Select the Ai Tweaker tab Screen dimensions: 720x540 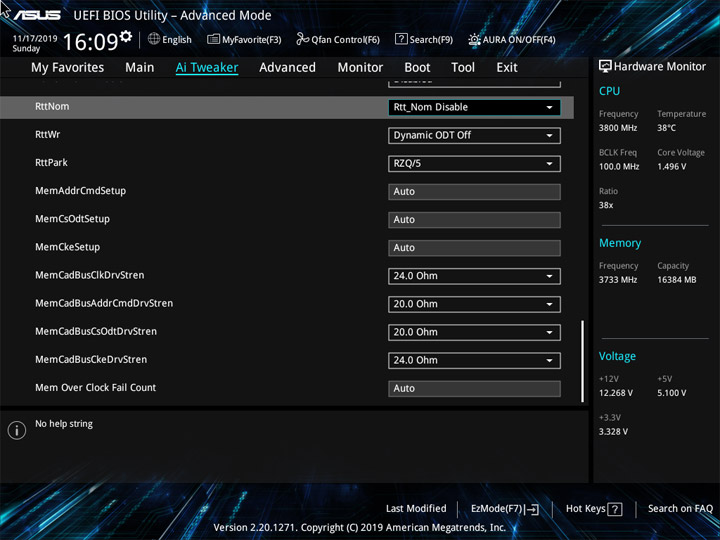coord(207,68)
